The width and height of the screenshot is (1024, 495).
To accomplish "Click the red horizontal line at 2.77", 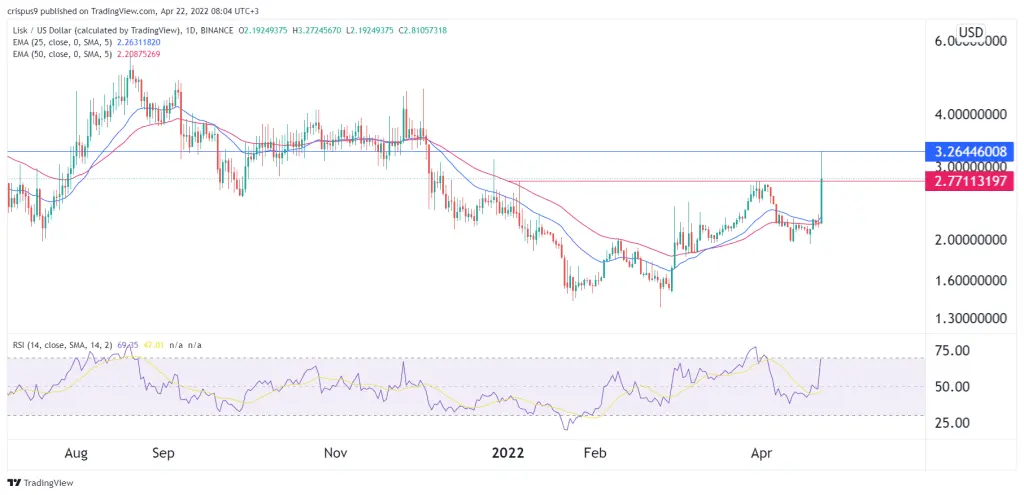I will (x=718, y=181).
